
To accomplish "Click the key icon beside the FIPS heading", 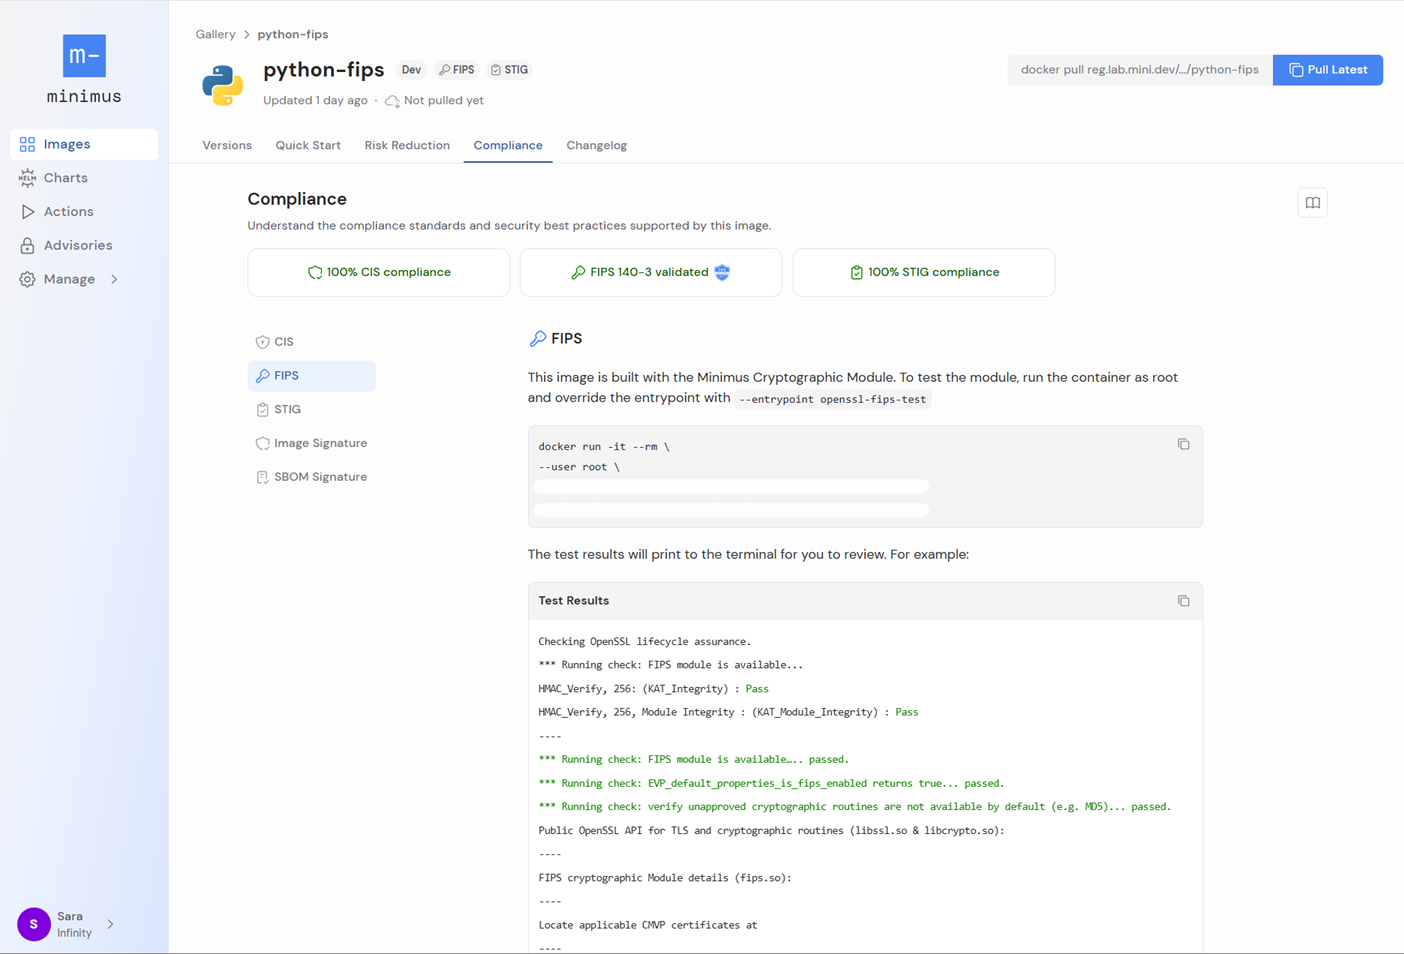I will pos(537,339).
